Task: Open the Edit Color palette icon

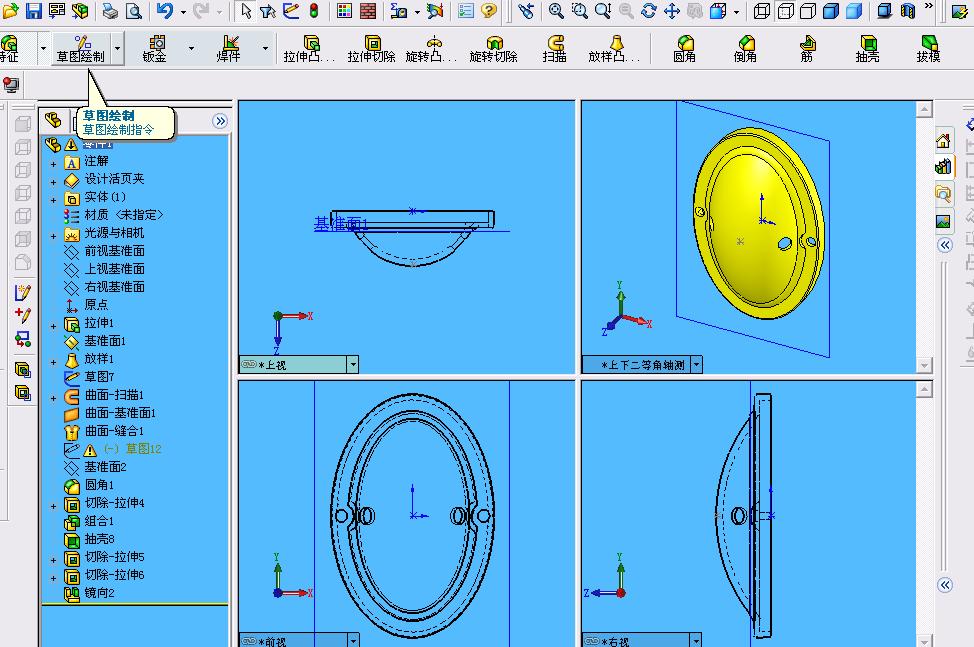Action: coord(344,11)
